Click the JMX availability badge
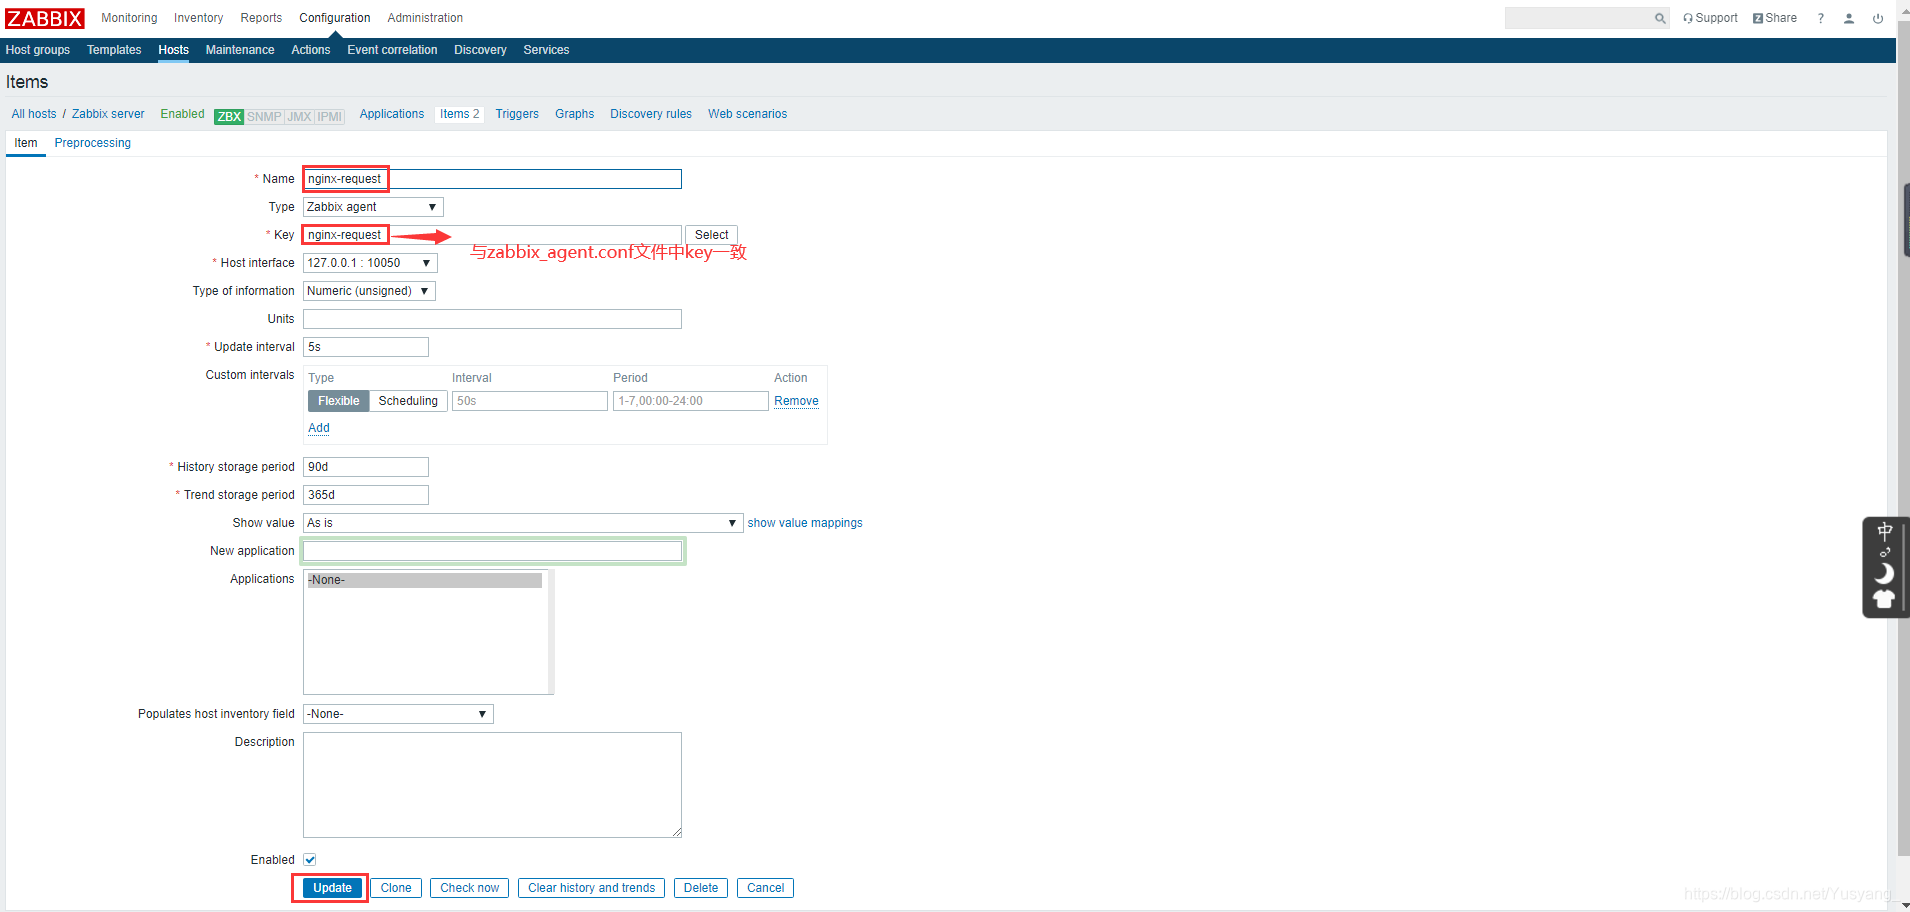This screenshot has width=1910, height=912. tap(299, 116)
